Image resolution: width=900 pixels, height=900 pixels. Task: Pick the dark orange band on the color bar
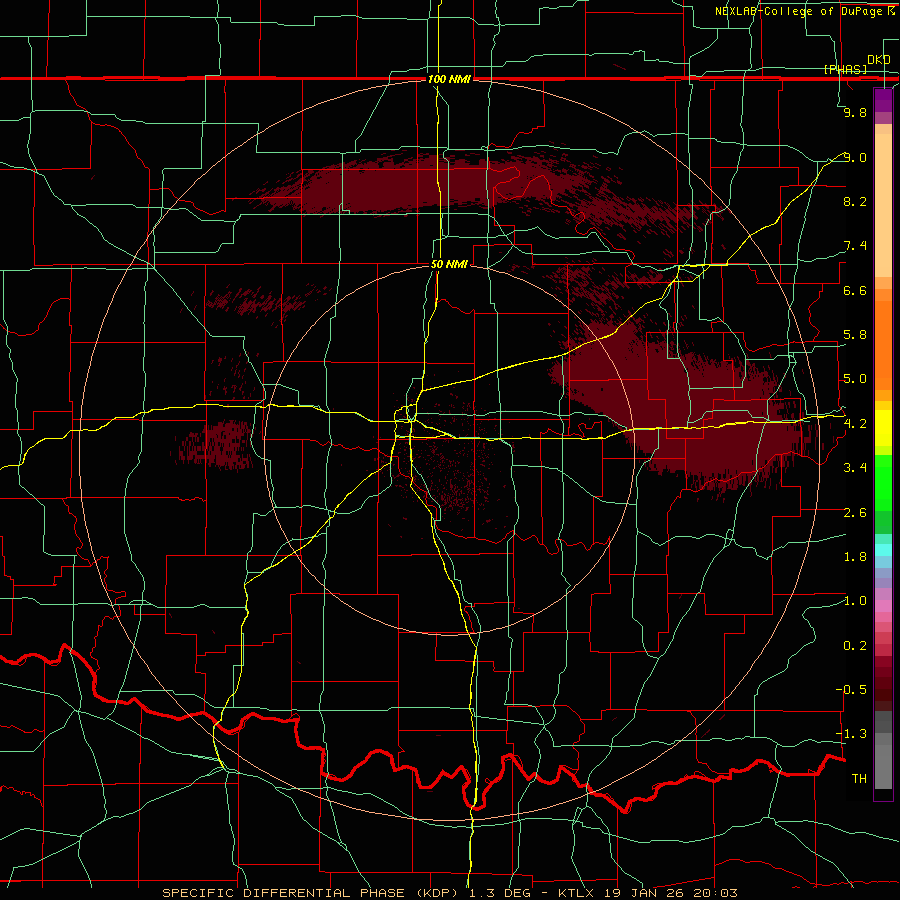(x=883, y=346)
